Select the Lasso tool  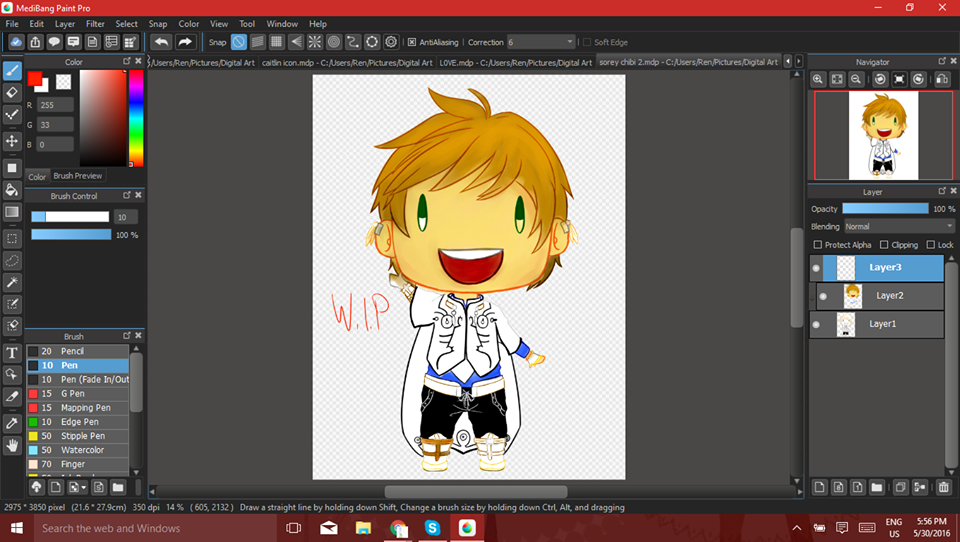click(x=12, y=261)
